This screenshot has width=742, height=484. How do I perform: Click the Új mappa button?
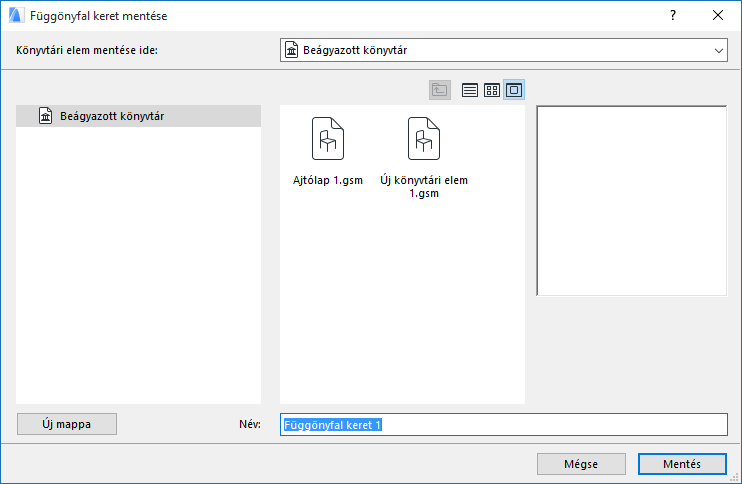67,424
